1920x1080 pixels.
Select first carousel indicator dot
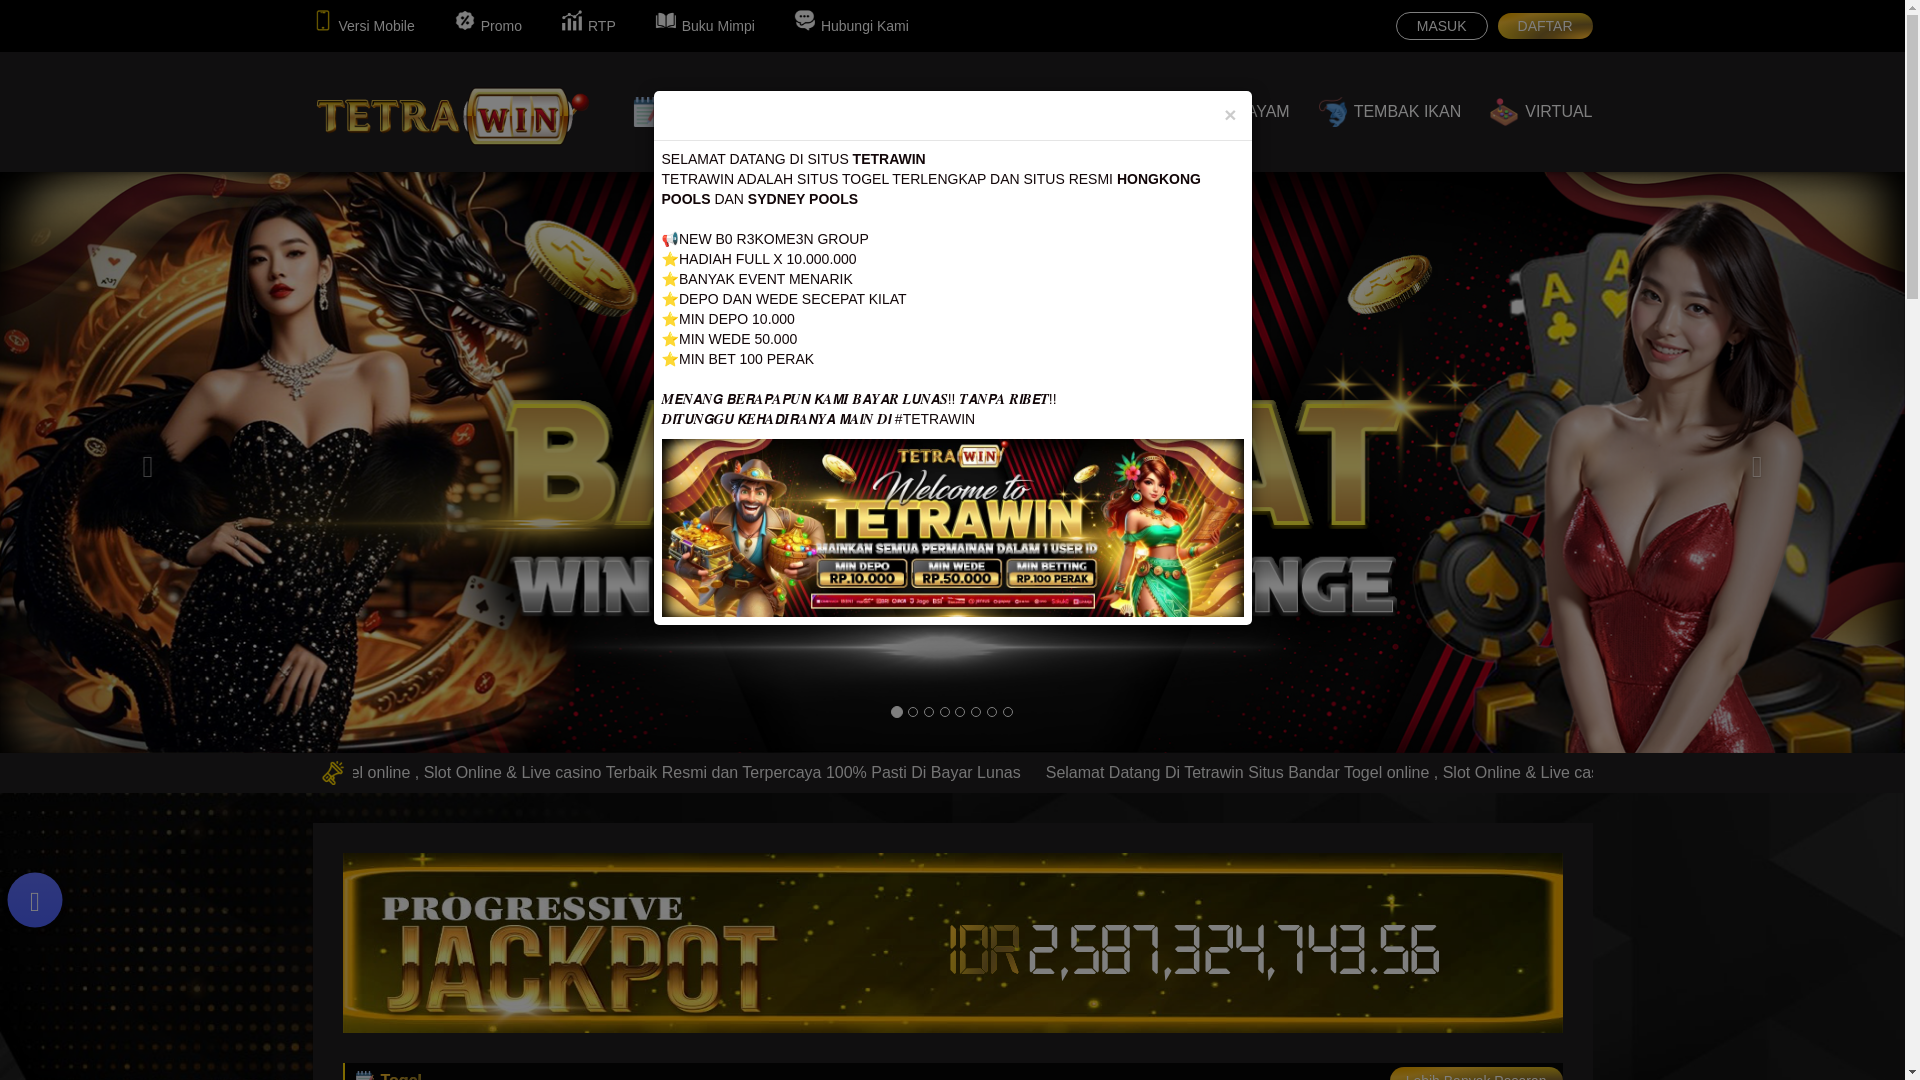tap(897, 712)
